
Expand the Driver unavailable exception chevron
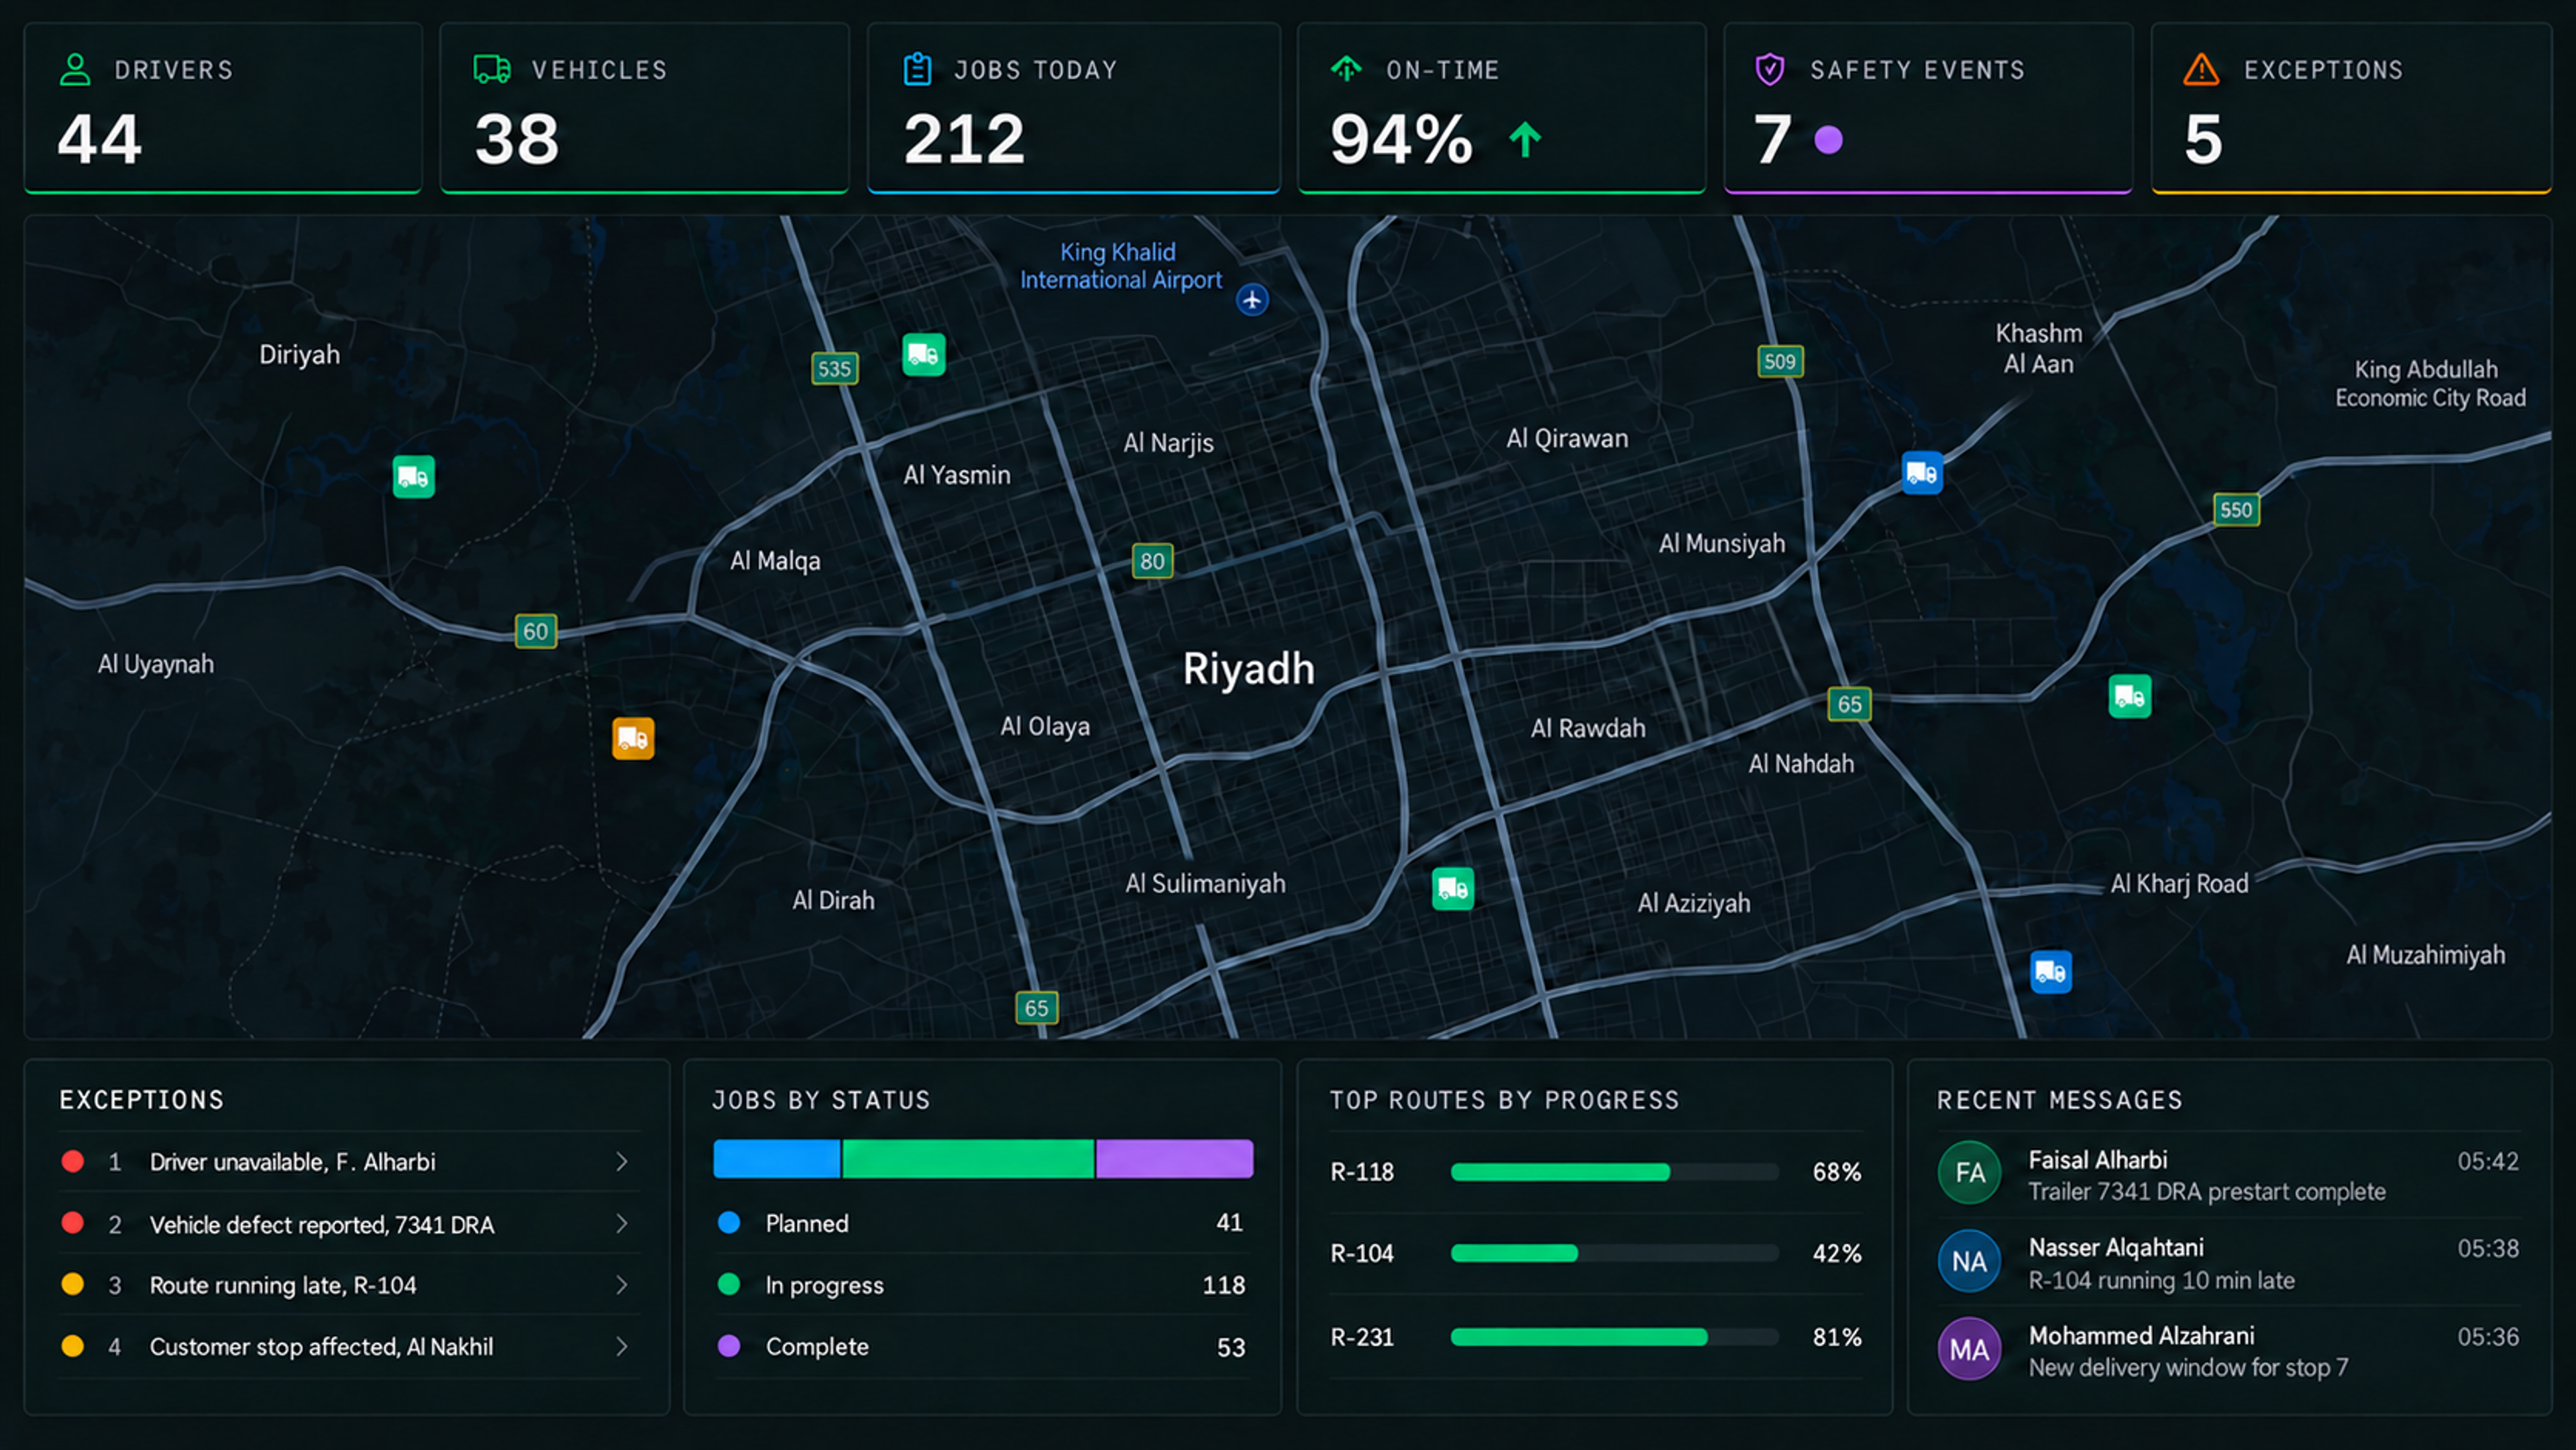[x=622, y=1162]
